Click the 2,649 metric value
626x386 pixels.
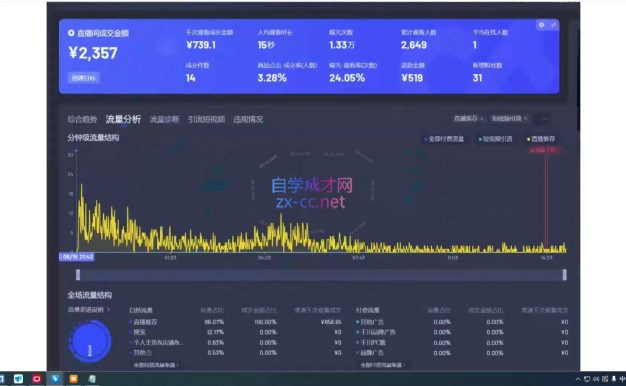click(x=414, y=45)
